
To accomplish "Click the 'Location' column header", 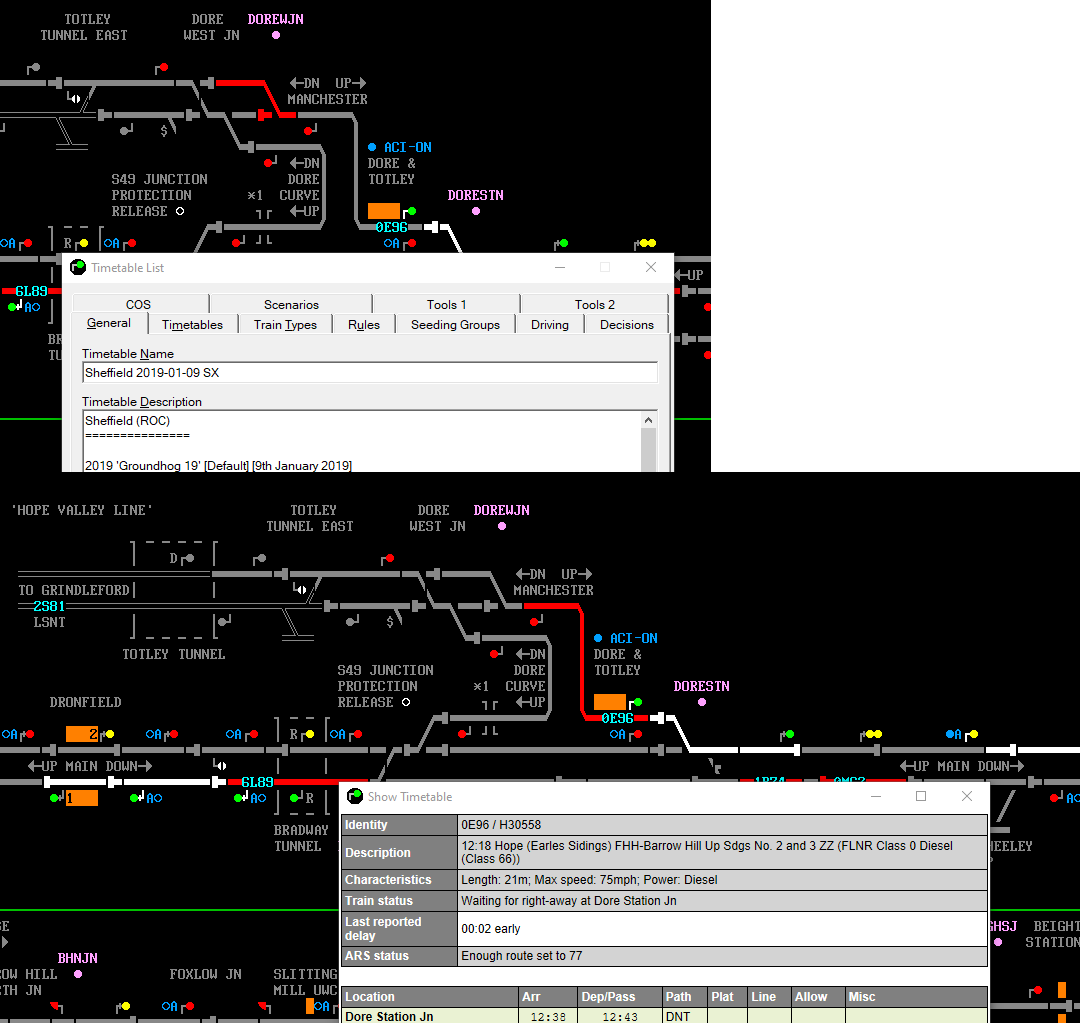I will (x=430, y=997).
